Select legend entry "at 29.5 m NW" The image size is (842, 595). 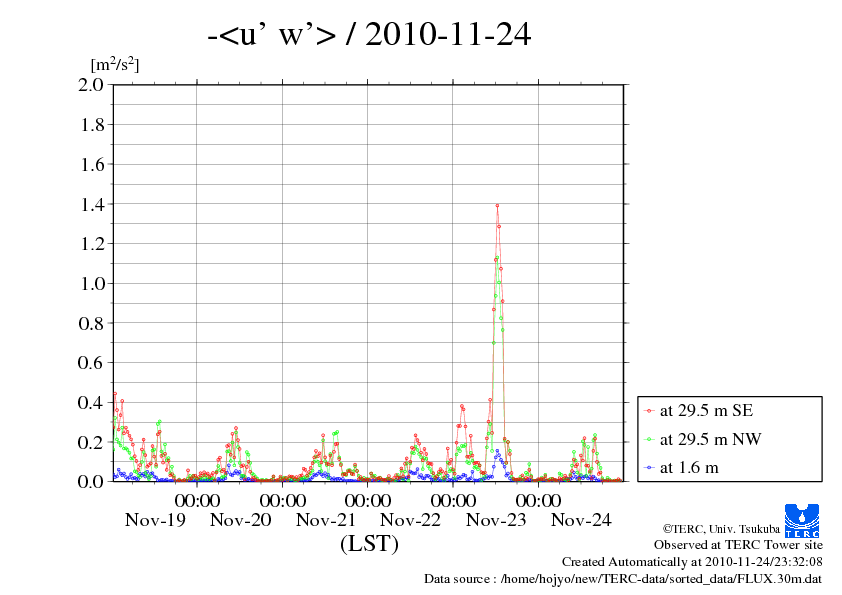pos(710,439)
